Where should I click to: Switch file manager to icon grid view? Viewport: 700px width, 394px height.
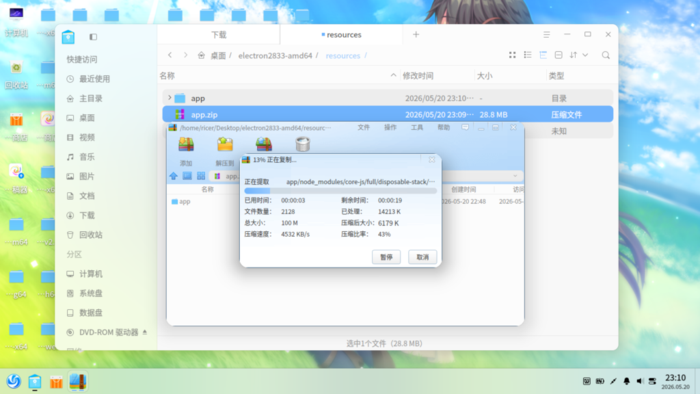512,55
